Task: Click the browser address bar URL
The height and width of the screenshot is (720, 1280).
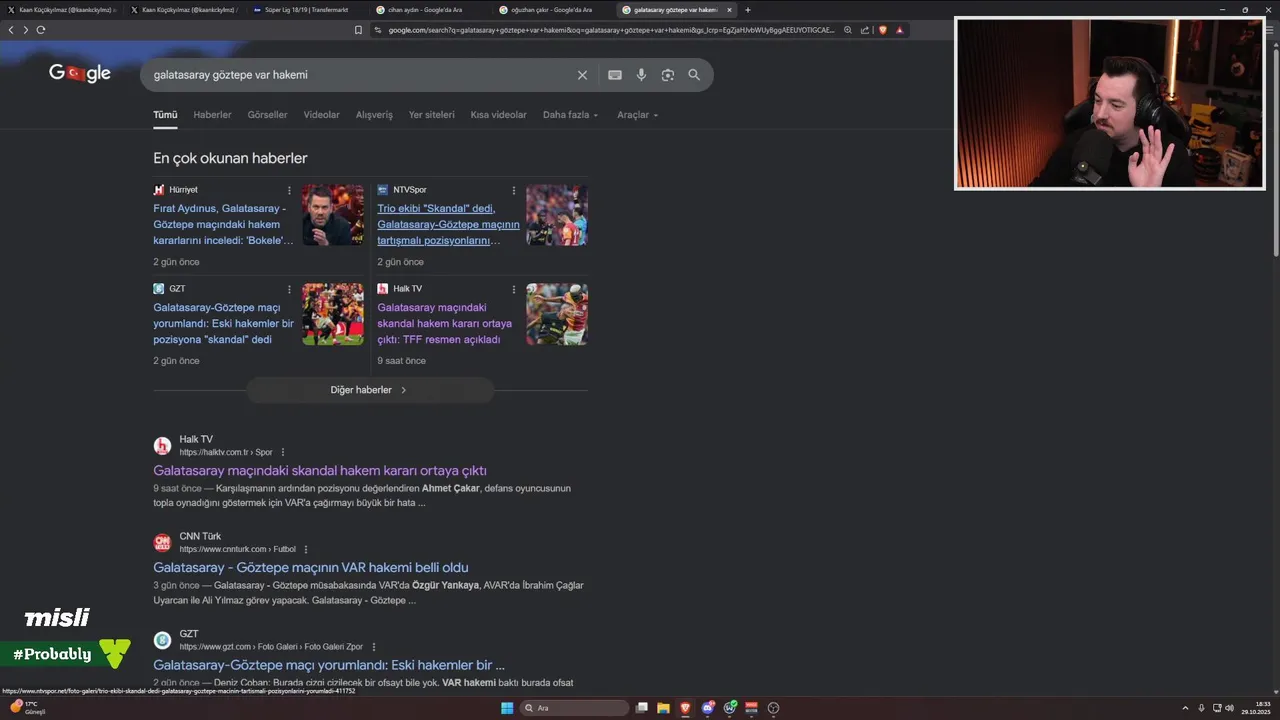Action: tap(610, 30)
